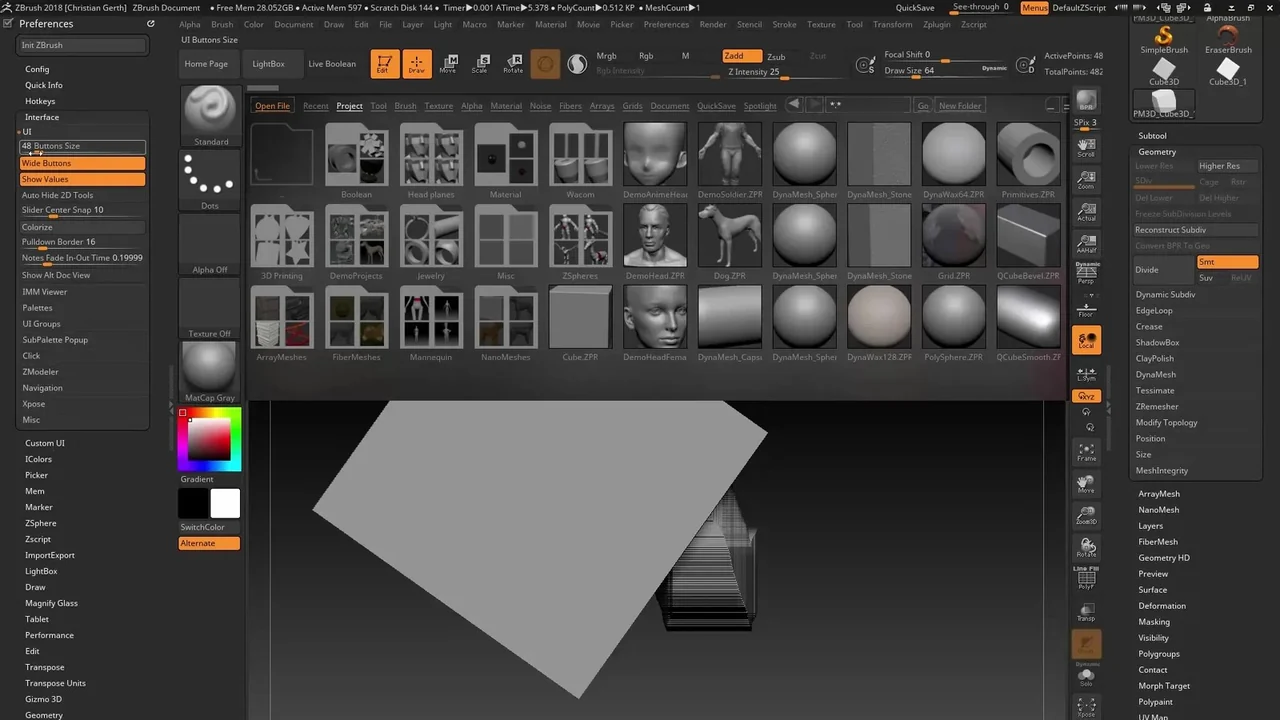Toggle PolyF line fill
1280x720 pixels.
[1086, 579]
